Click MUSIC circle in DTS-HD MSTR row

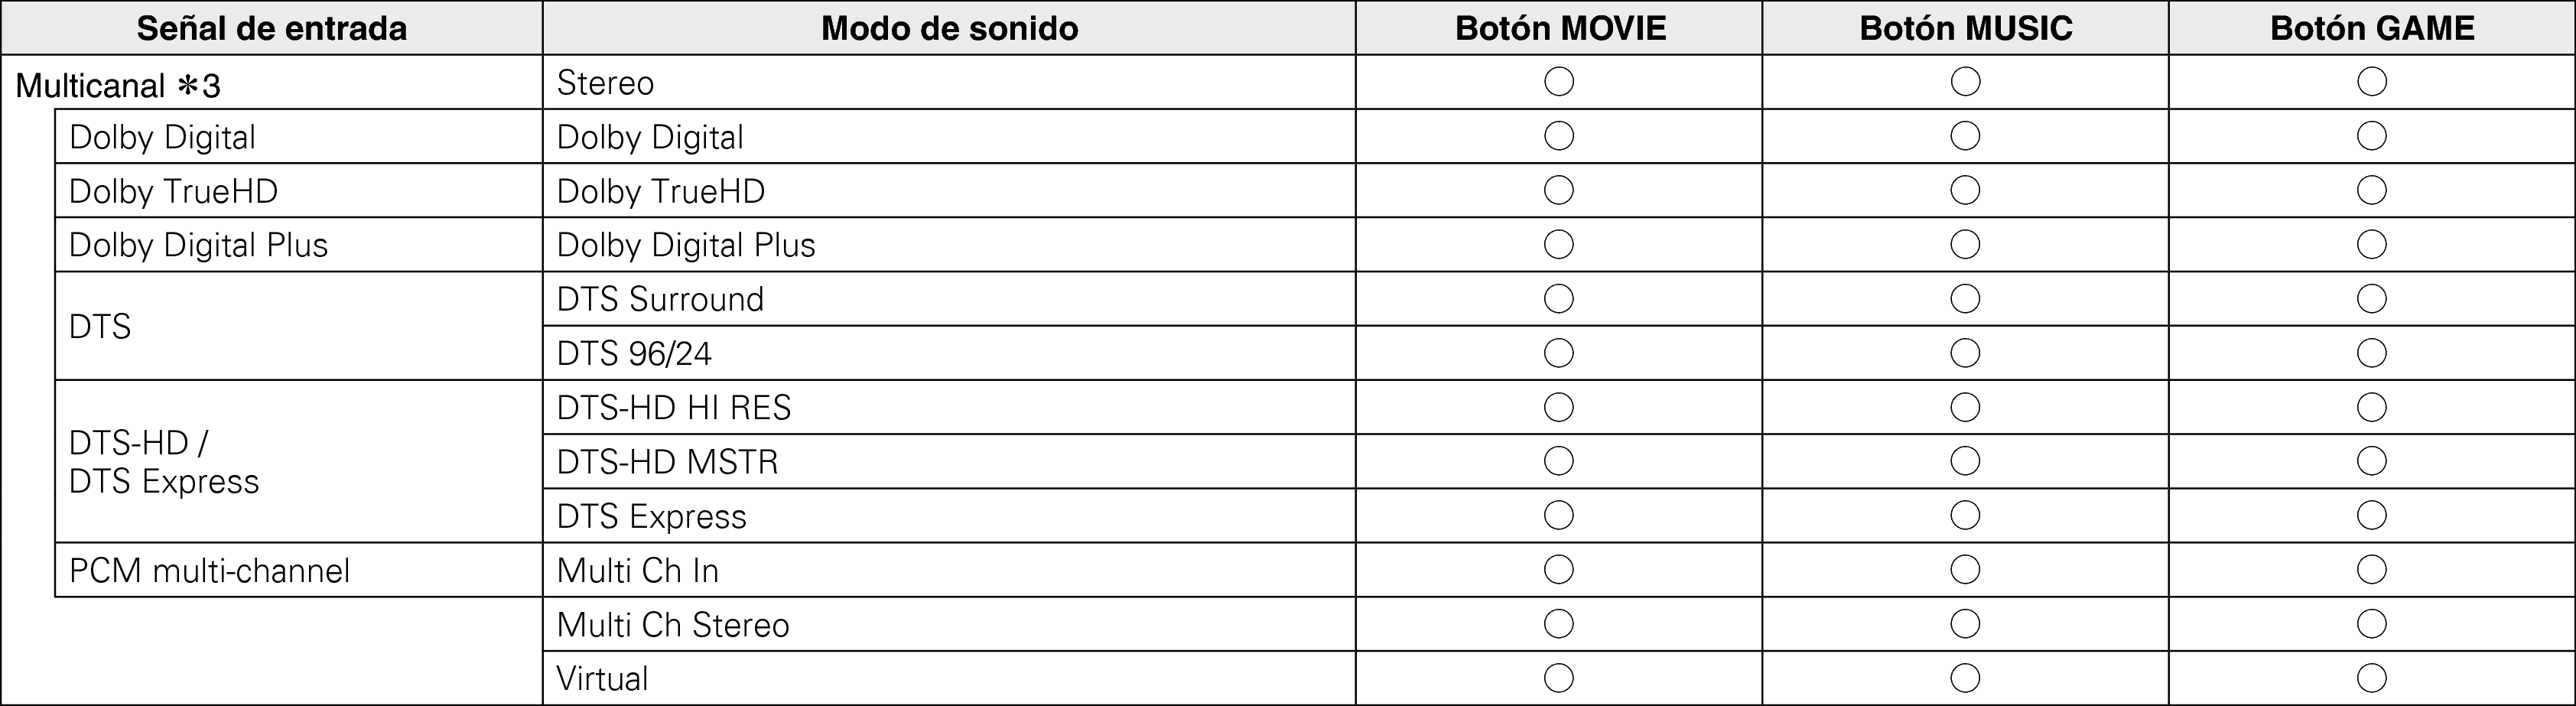[1965, 461]
